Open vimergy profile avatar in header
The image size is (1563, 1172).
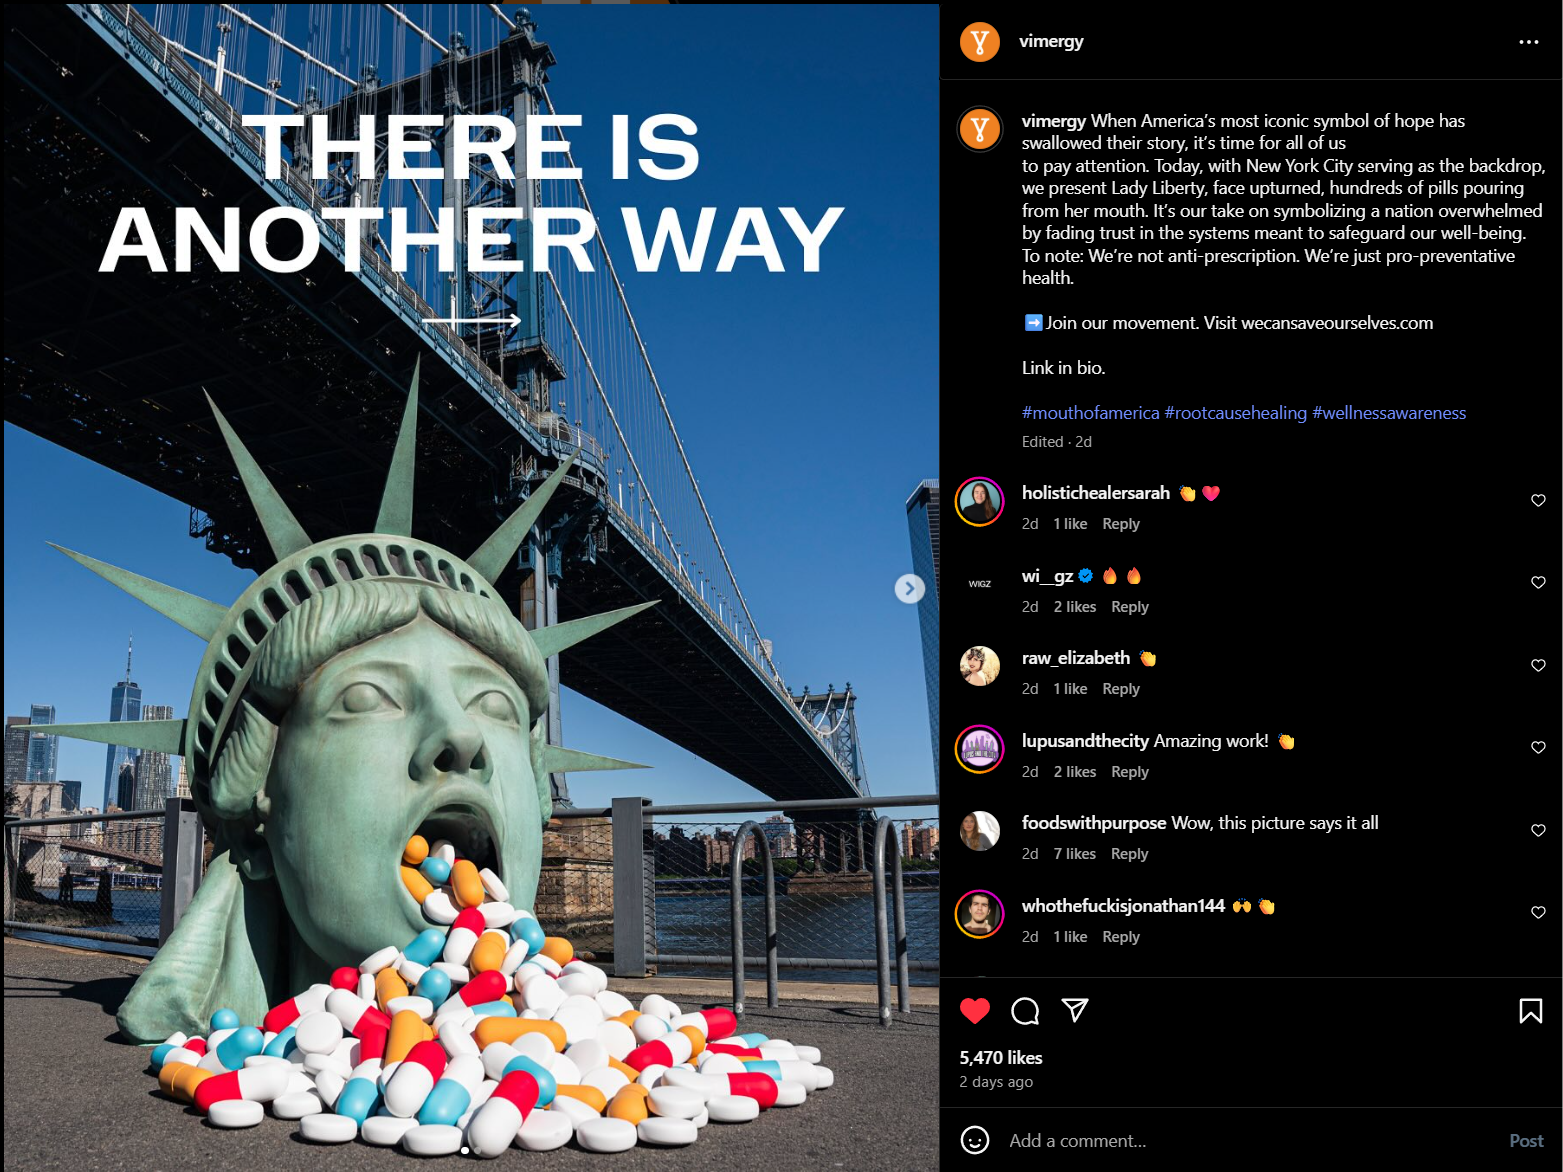(980, 42)
